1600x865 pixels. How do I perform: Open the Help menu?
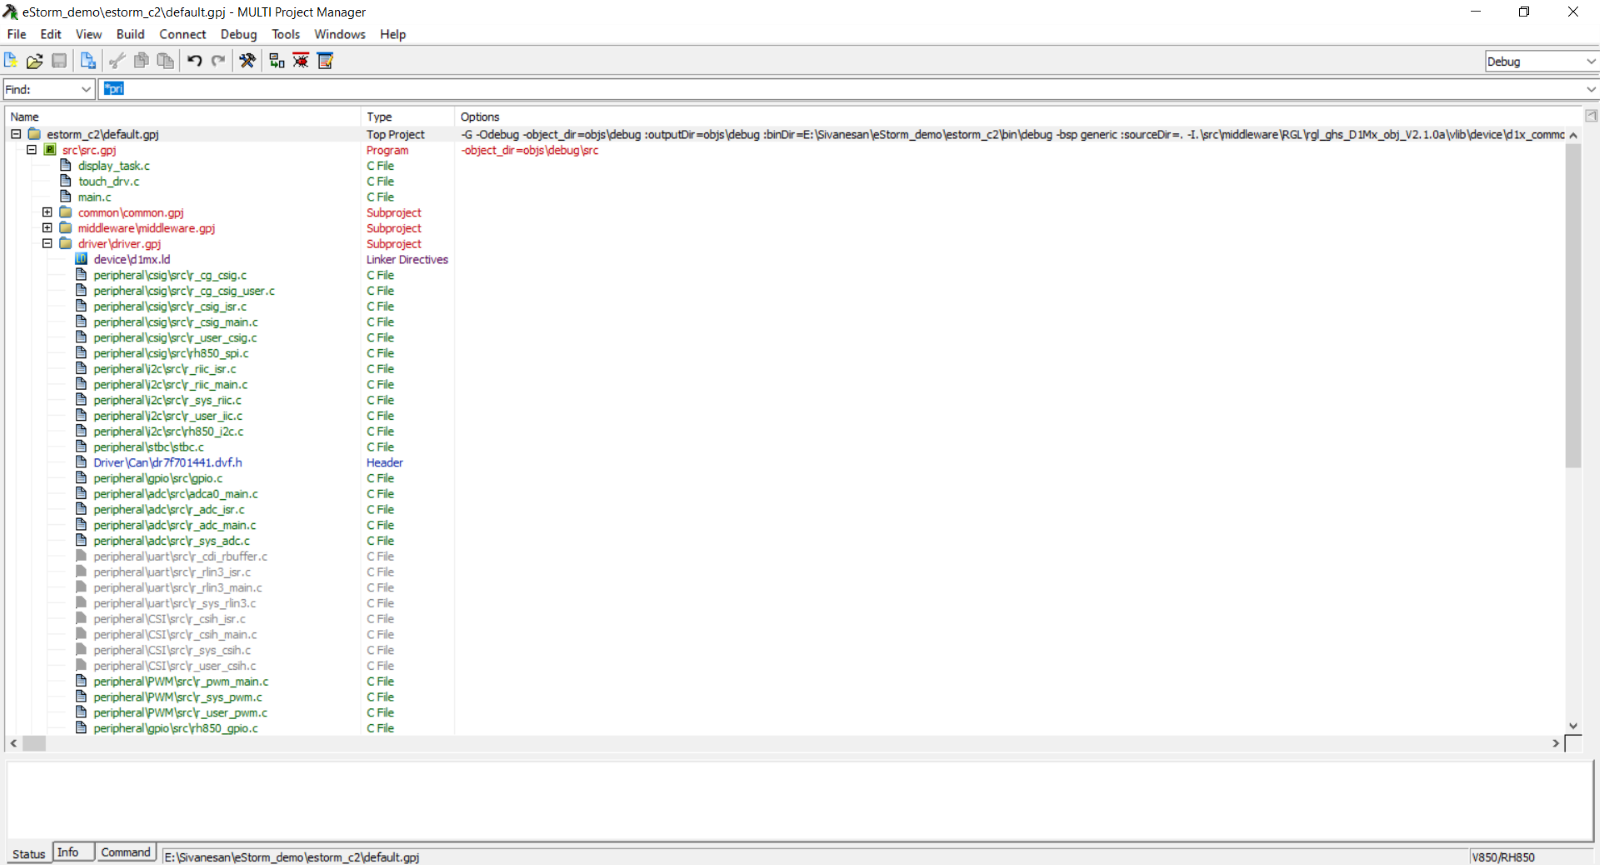coord(393,34)
